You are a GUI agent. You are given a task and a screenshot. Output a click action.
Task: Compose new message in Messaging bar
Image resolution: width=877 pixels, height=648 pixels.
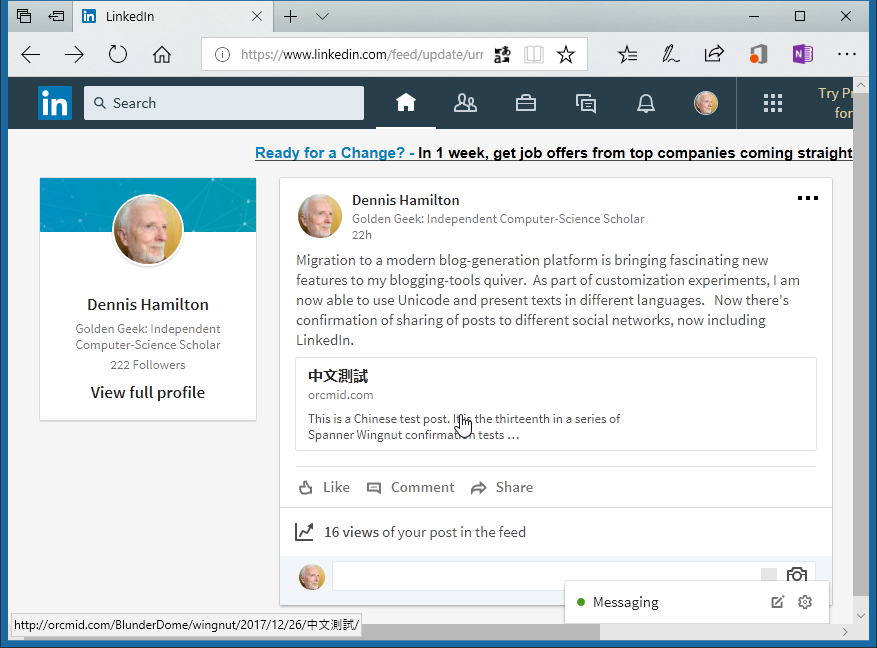click(x=778, y=602)
